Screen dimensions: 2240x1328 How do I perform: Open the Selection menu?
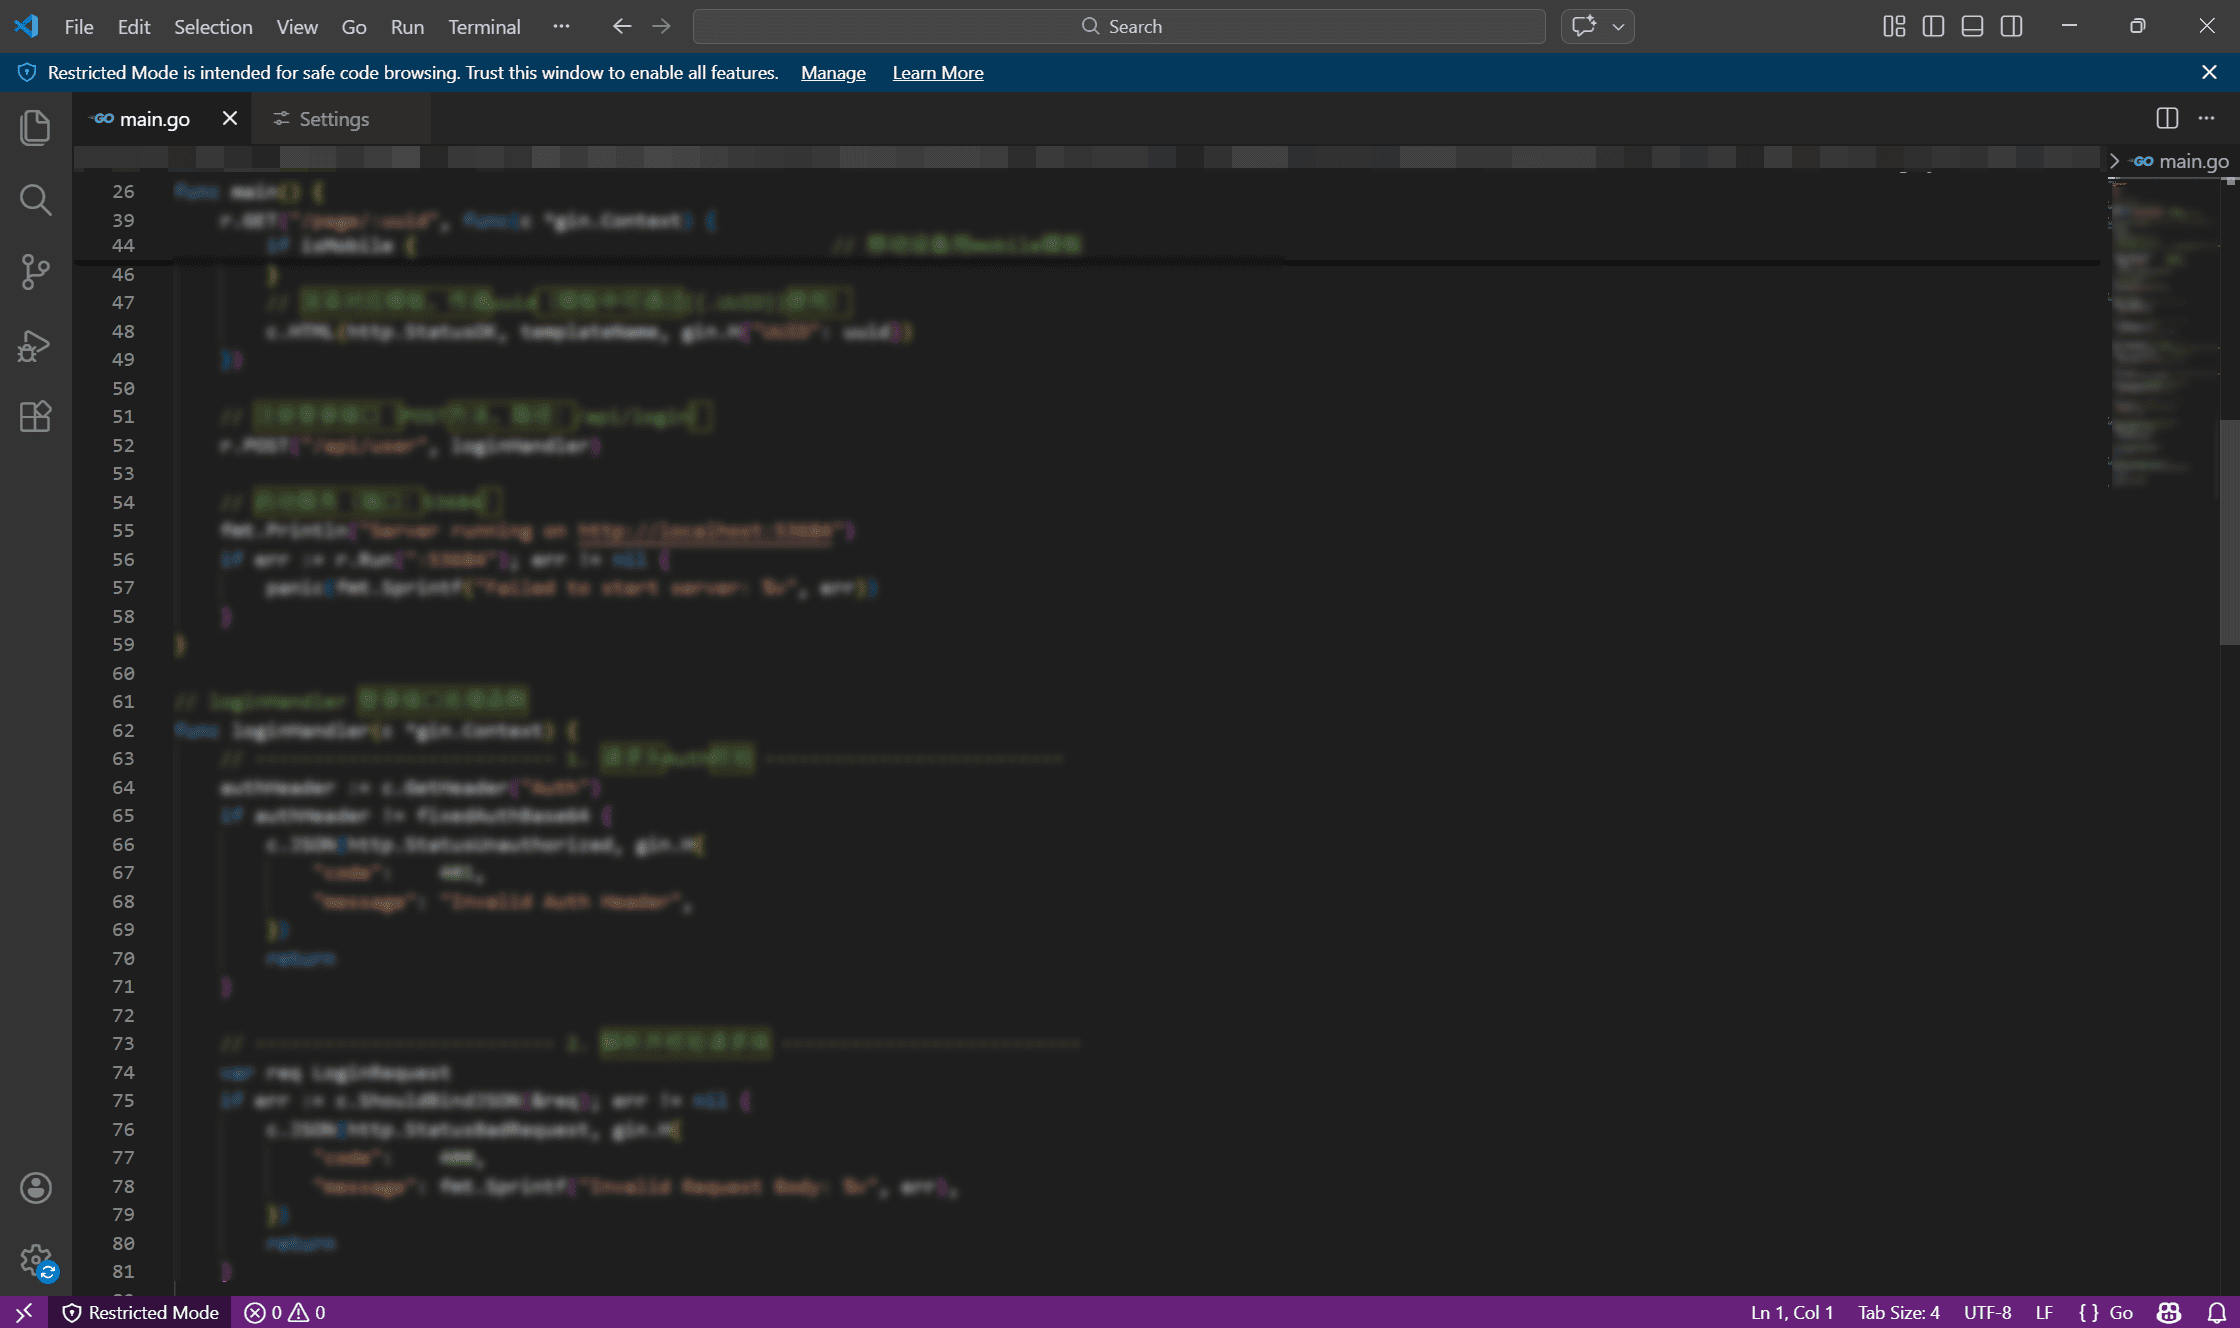coord(213,26)
